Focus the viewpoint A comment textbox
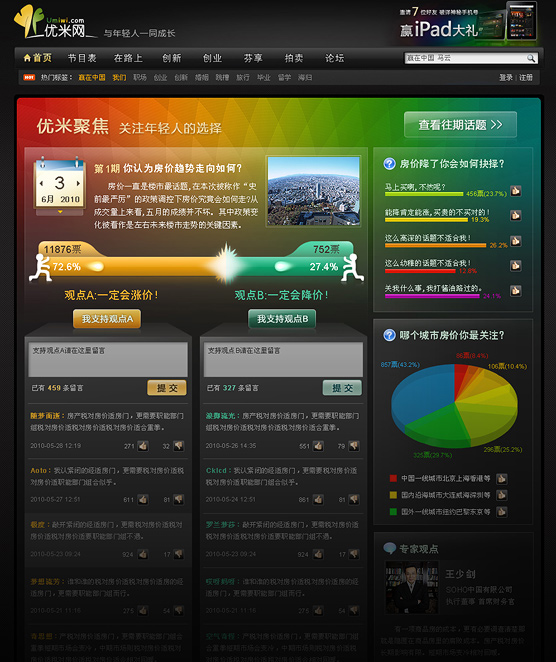 pos(108,359)
